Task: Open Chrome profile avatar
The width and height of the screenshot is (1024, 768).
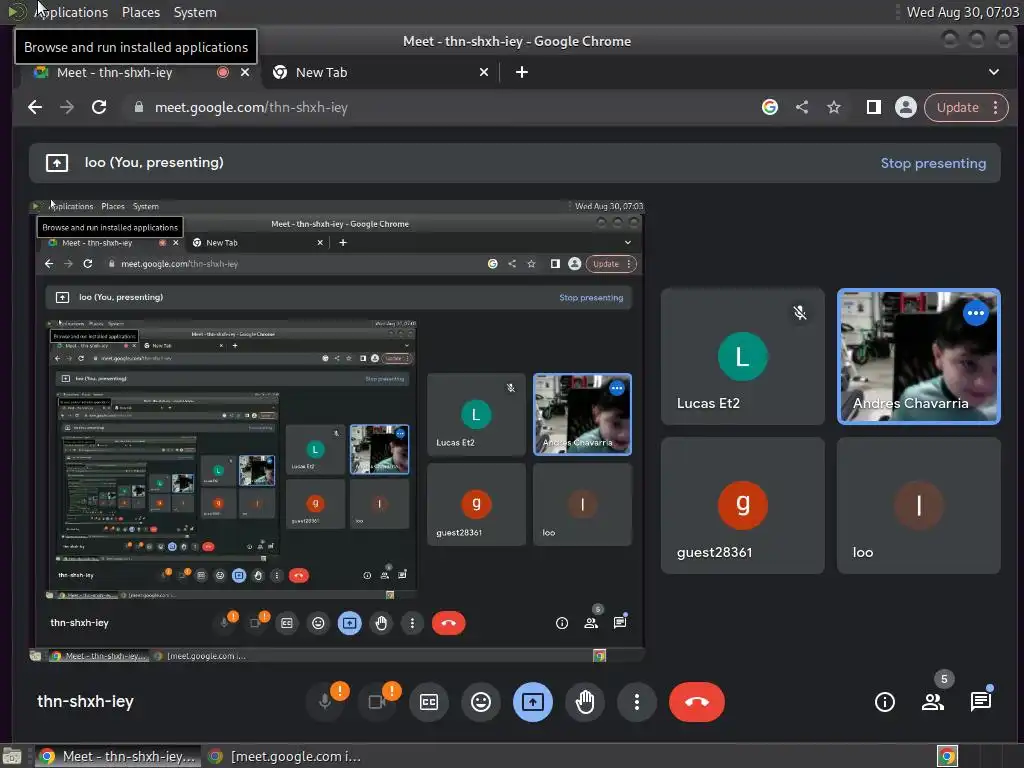Action: (906, 107)
